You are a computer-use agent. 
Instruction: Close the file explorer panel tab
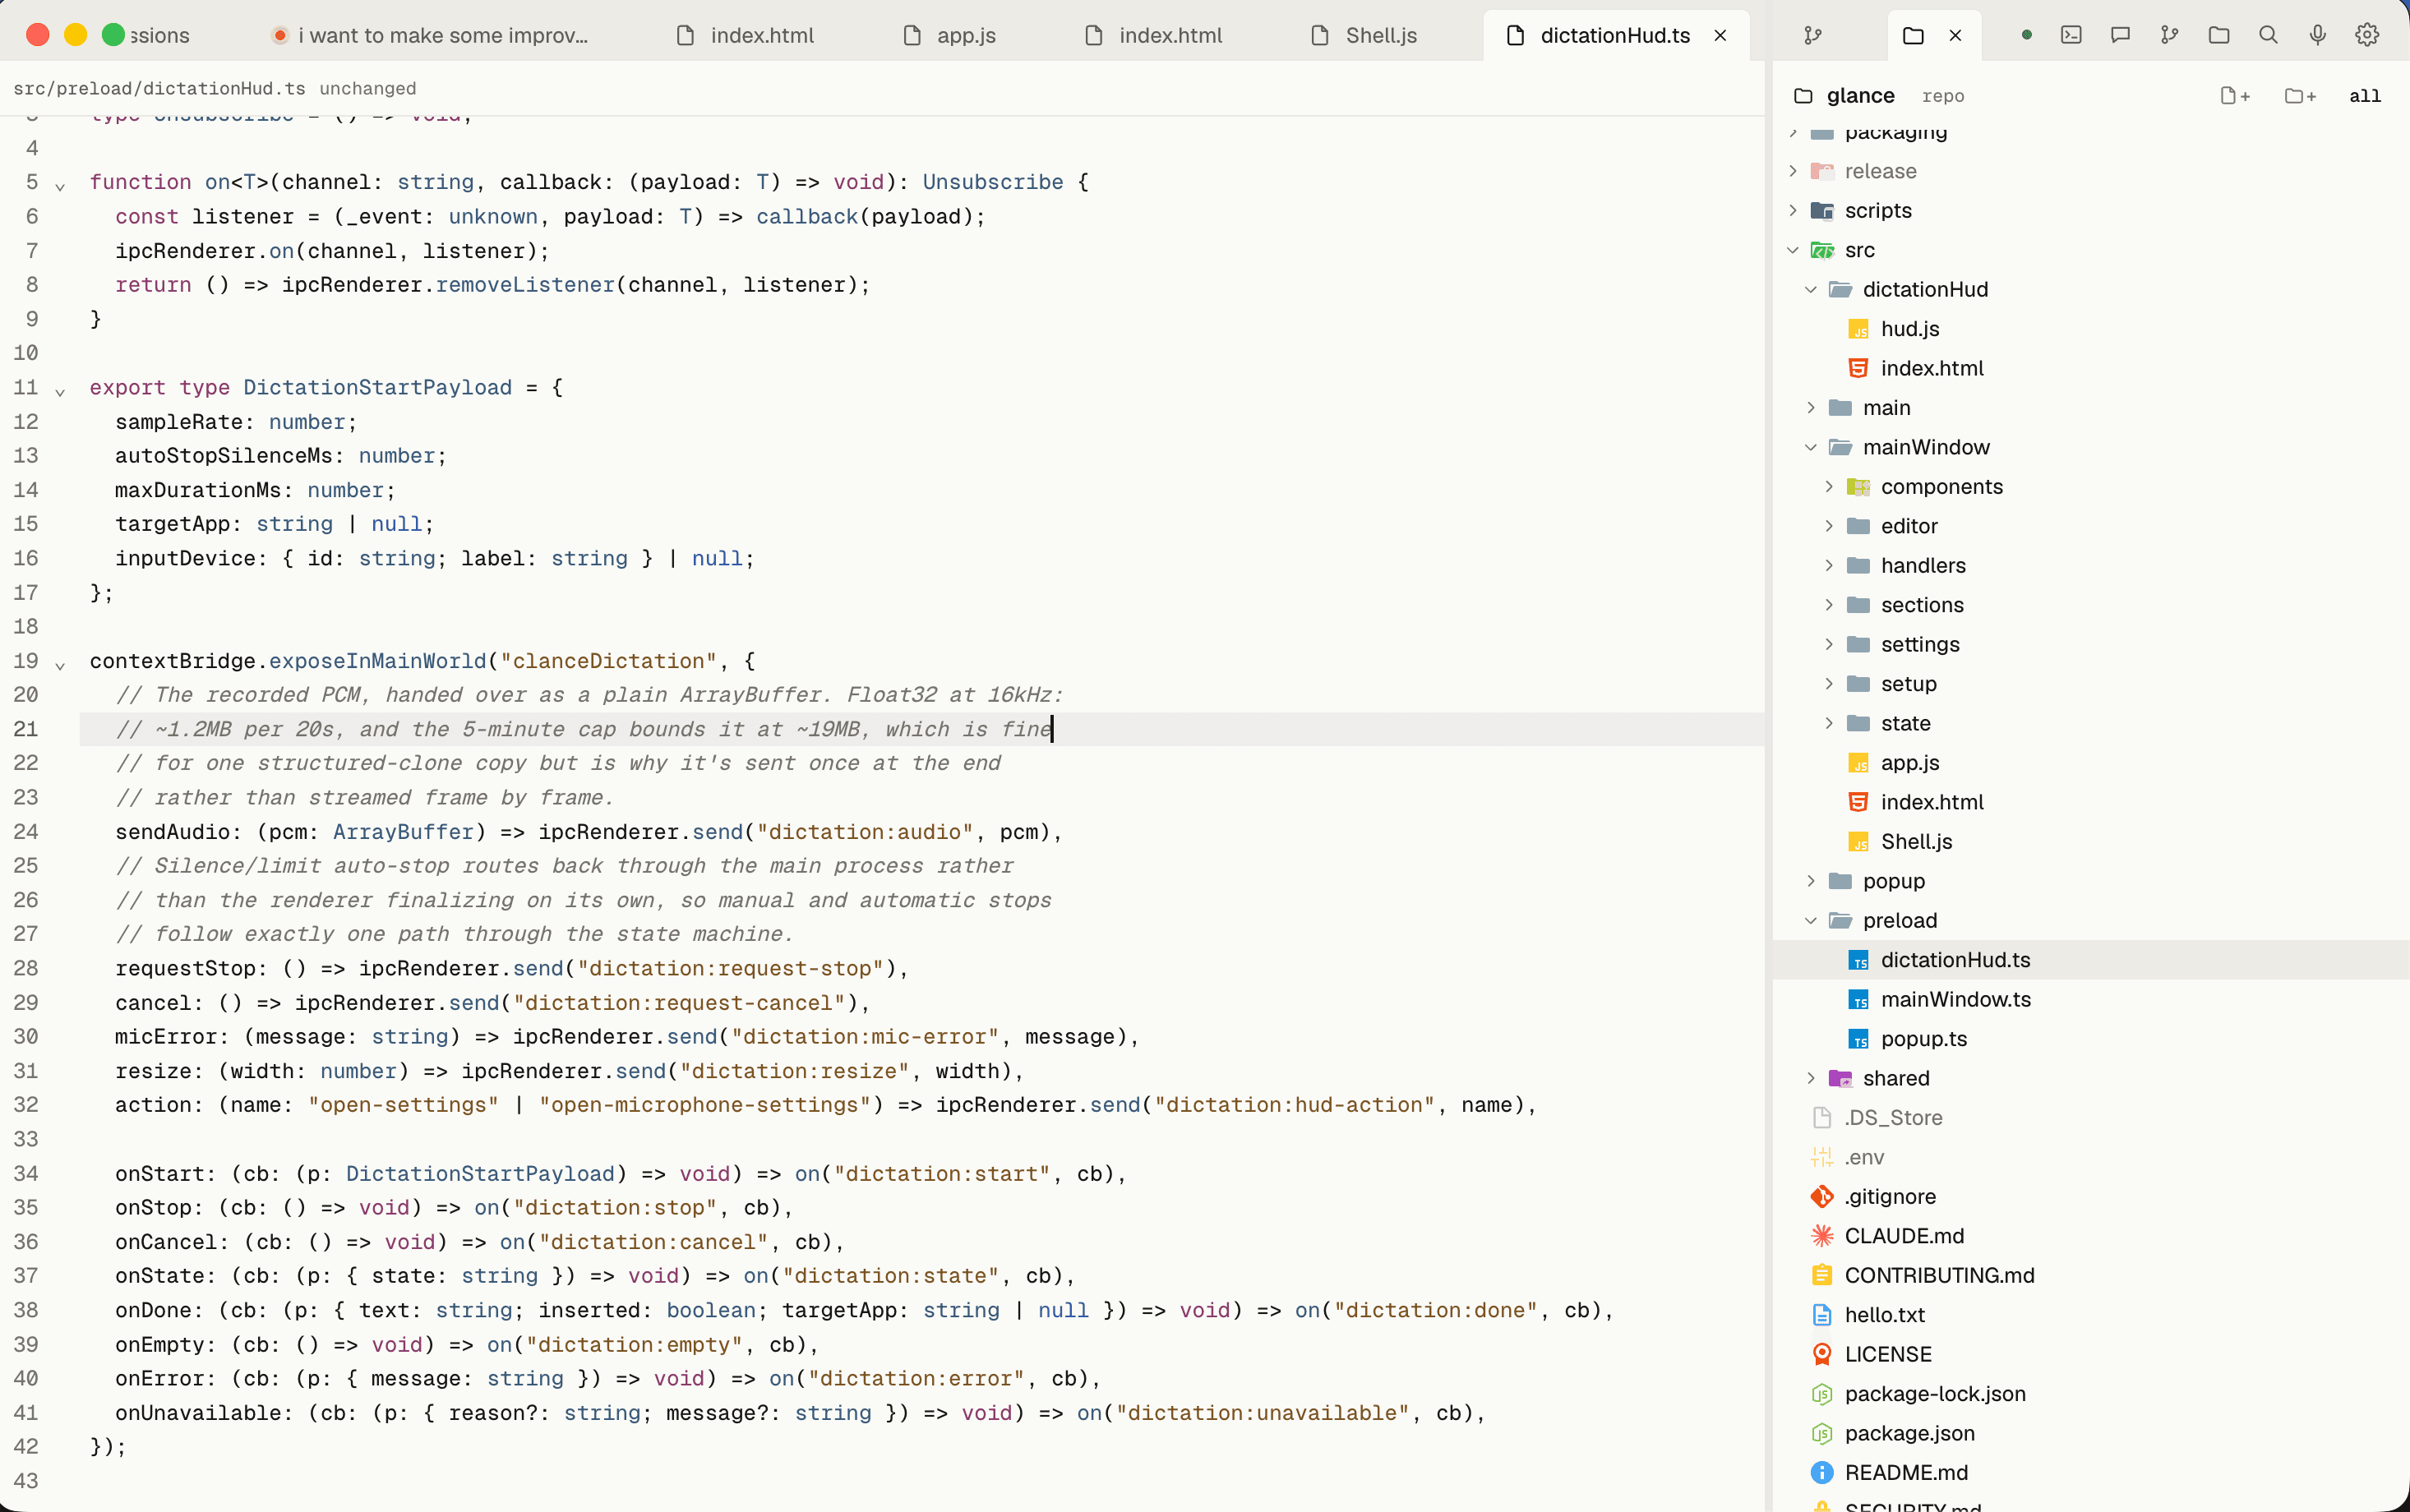pos(1955,35)
